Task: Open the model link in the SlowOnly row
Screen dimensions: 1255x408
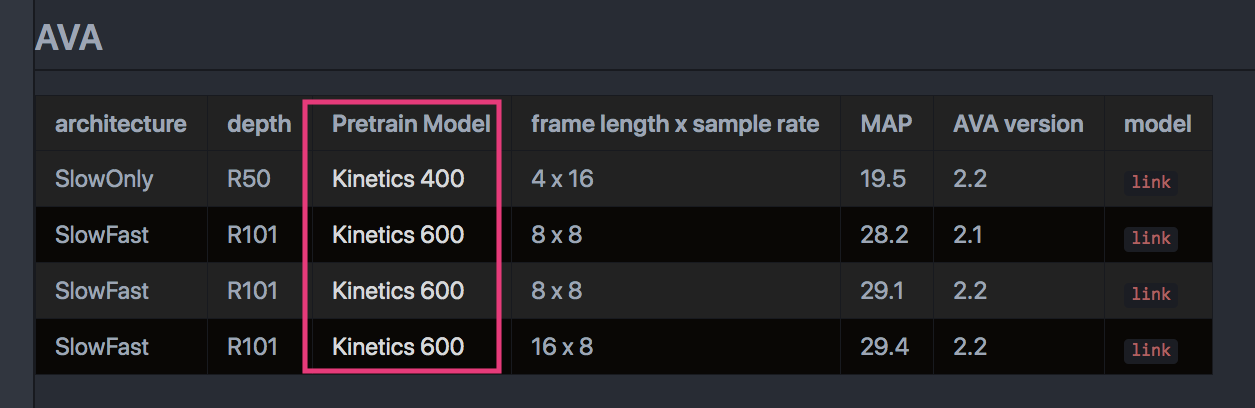Action: [x=1150, y=182]
